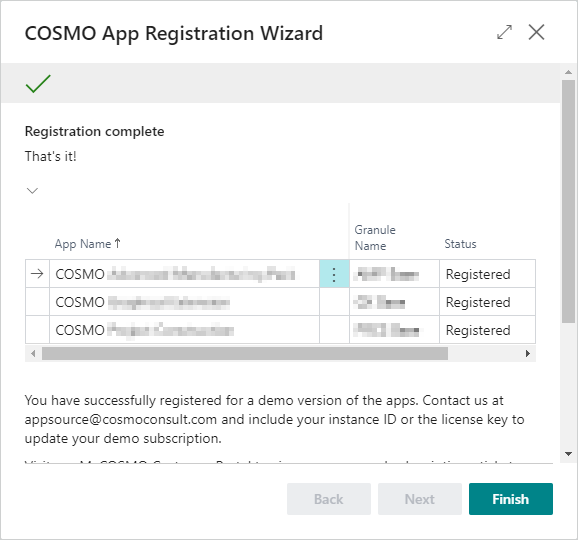Click the vertical scrollbar down arrow
Viewport: 578px width, 540px height.
(568, 454)
